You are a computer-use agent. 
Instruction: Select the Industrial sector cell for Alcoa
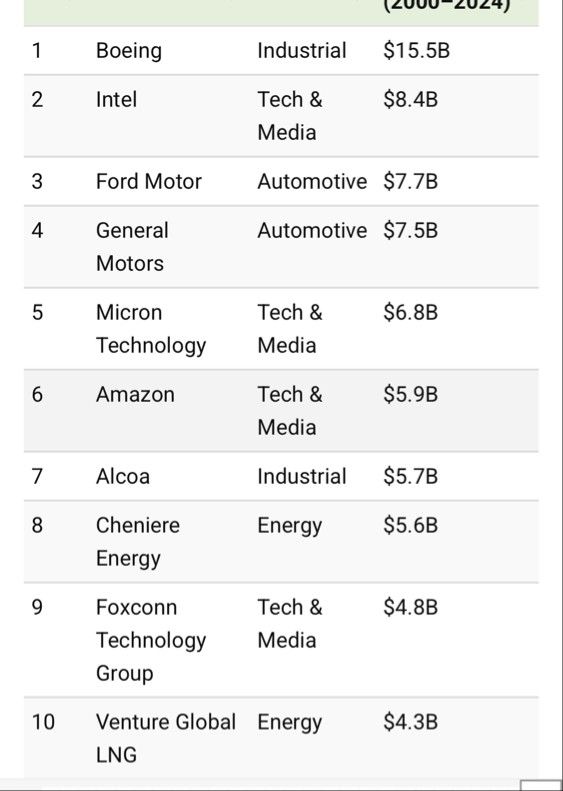(302, 477)
